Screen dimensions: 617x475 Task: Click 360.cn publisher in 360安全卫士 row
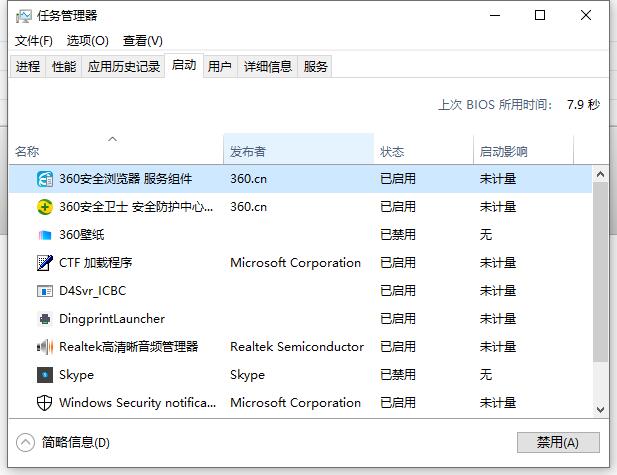[248, 207]
